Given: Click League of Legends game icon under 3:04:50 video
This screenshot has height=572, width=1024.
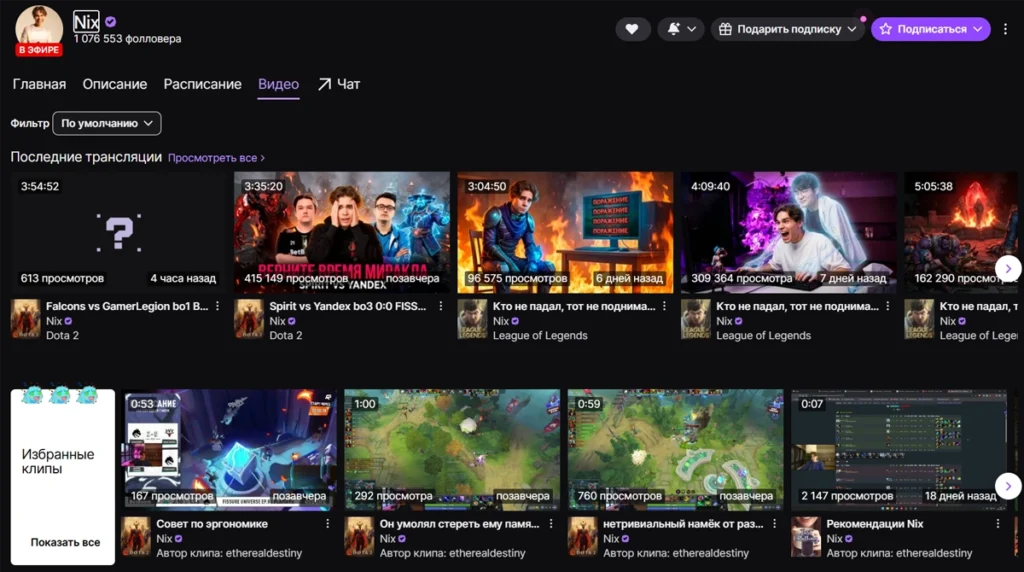Looking at the screenshot, I should [x=472, y=319].
